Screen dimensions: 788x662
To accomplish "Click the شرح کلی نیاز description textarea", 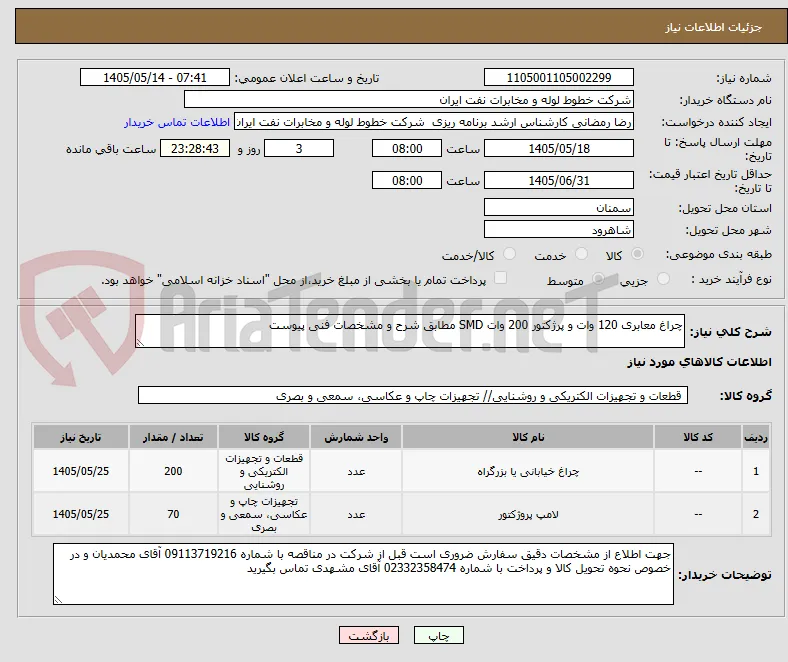I will click(x=410, y=331).
